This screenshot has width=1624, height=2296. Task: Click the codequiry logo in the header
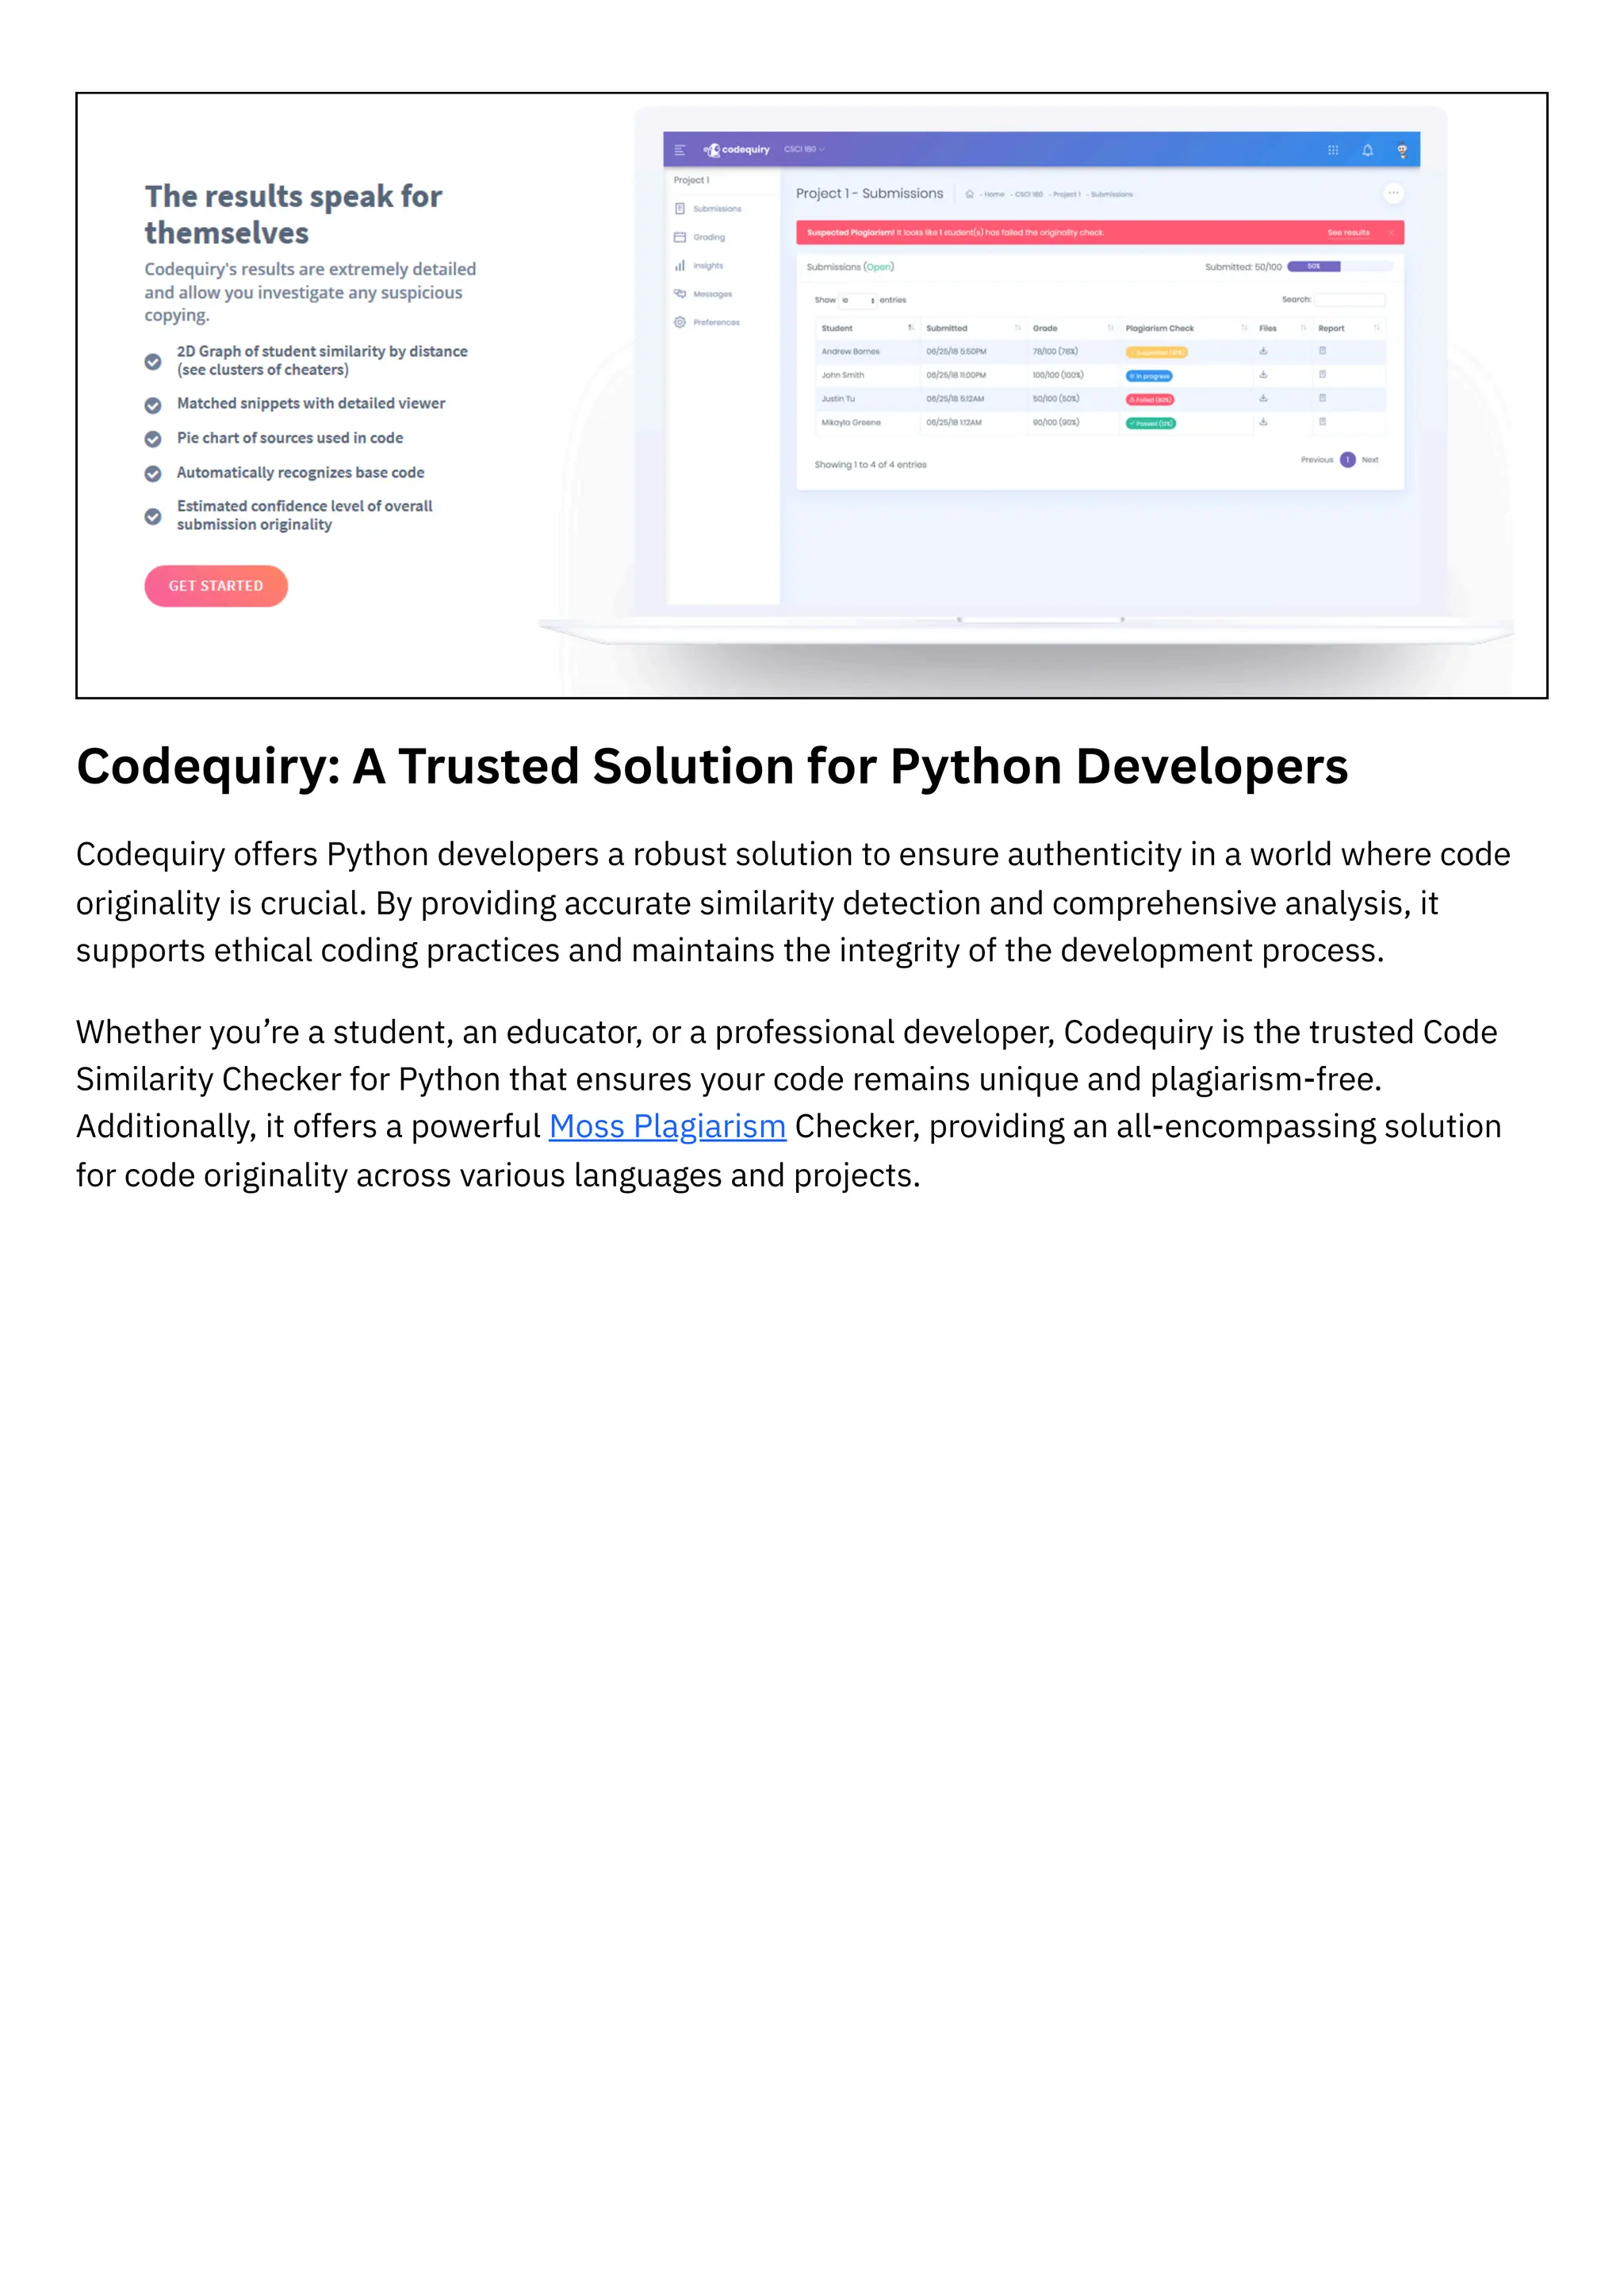click(x=737, y=150)
